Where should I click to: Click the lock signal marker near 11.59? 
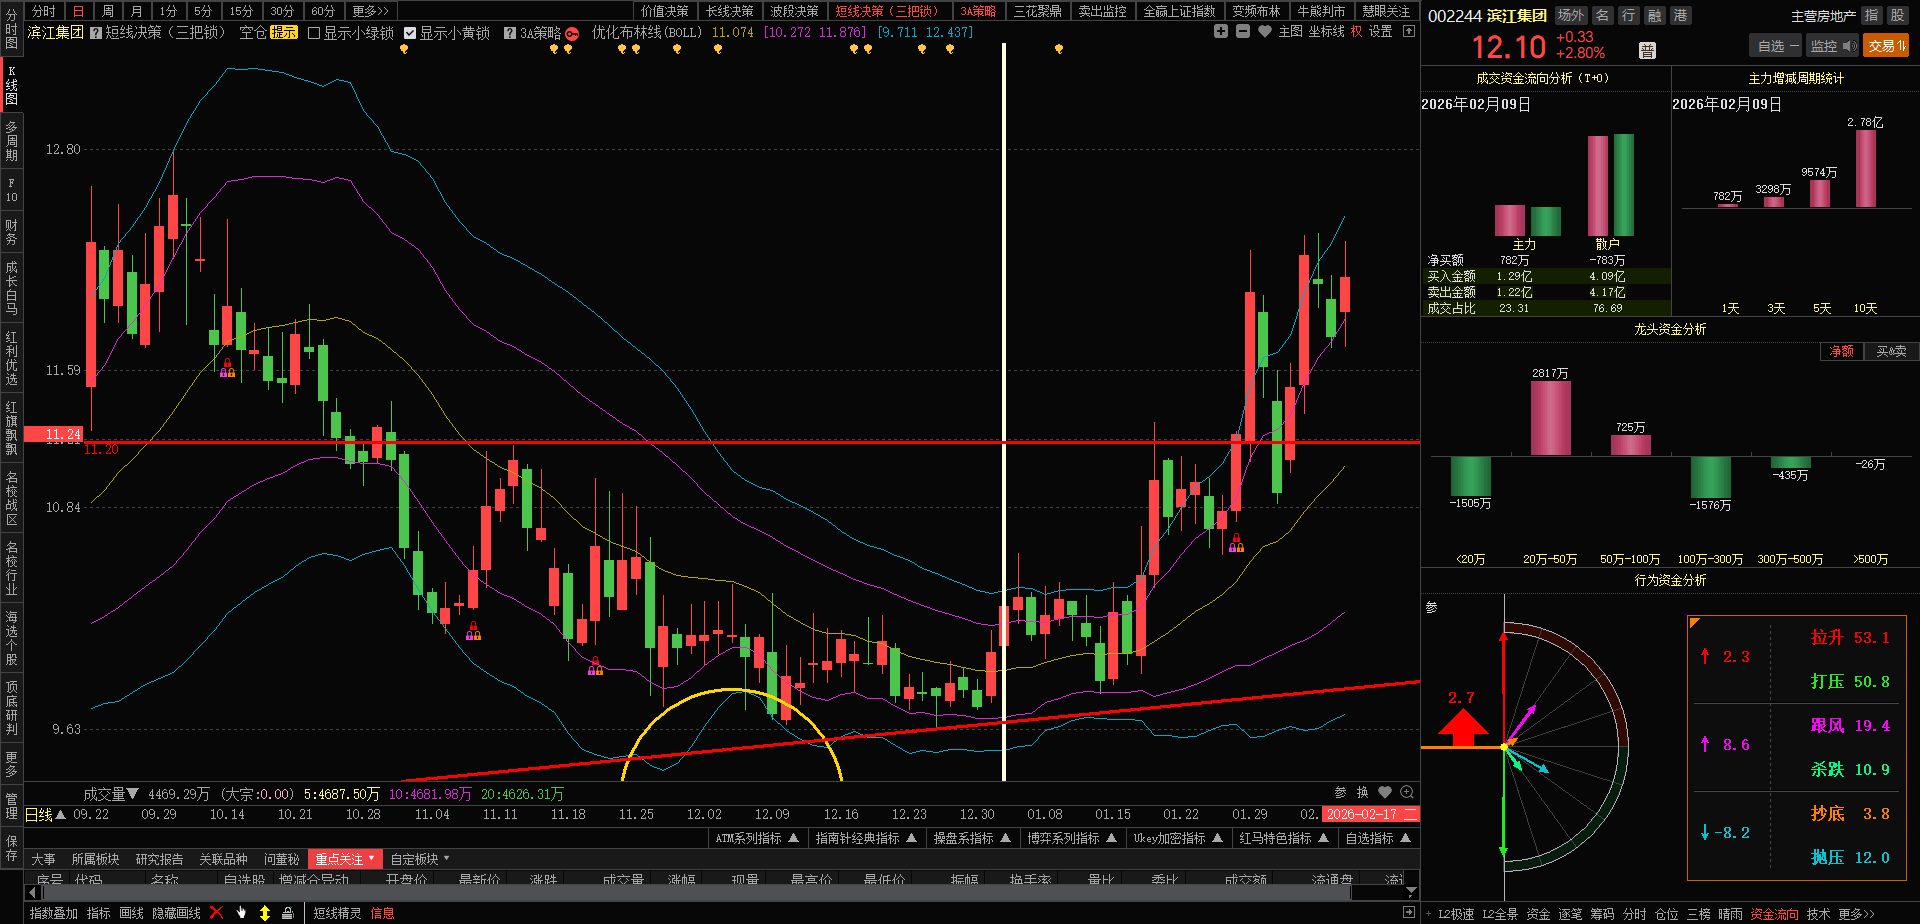click(x=227, y=369)
